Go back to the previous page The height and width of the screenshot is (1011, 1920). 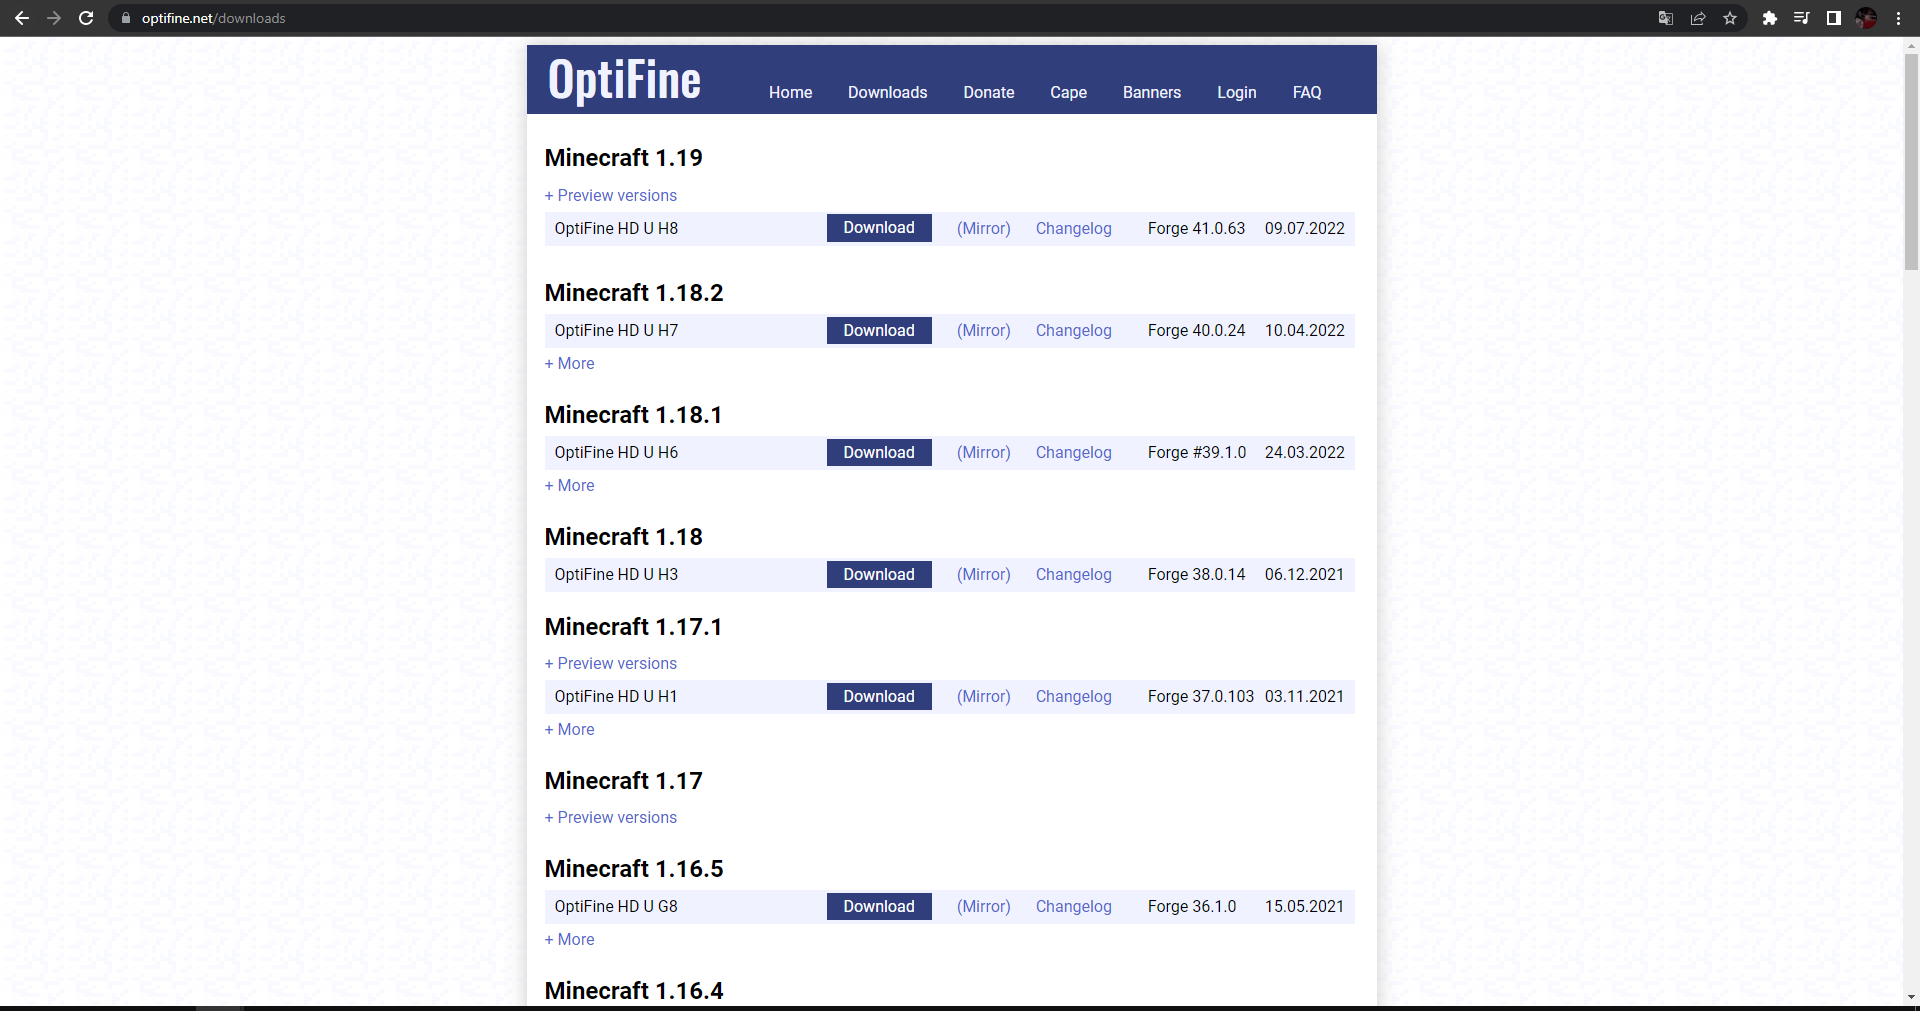point(22,18)
